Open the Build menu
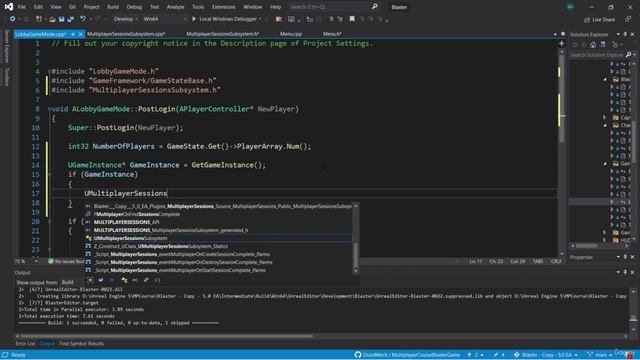640x360 pixels. click(x=113, y=7)
